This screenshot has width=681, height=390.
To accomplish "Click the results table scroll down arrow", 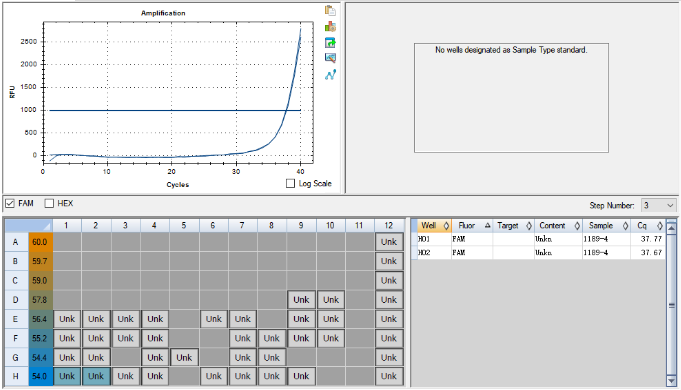I will 671,381.
